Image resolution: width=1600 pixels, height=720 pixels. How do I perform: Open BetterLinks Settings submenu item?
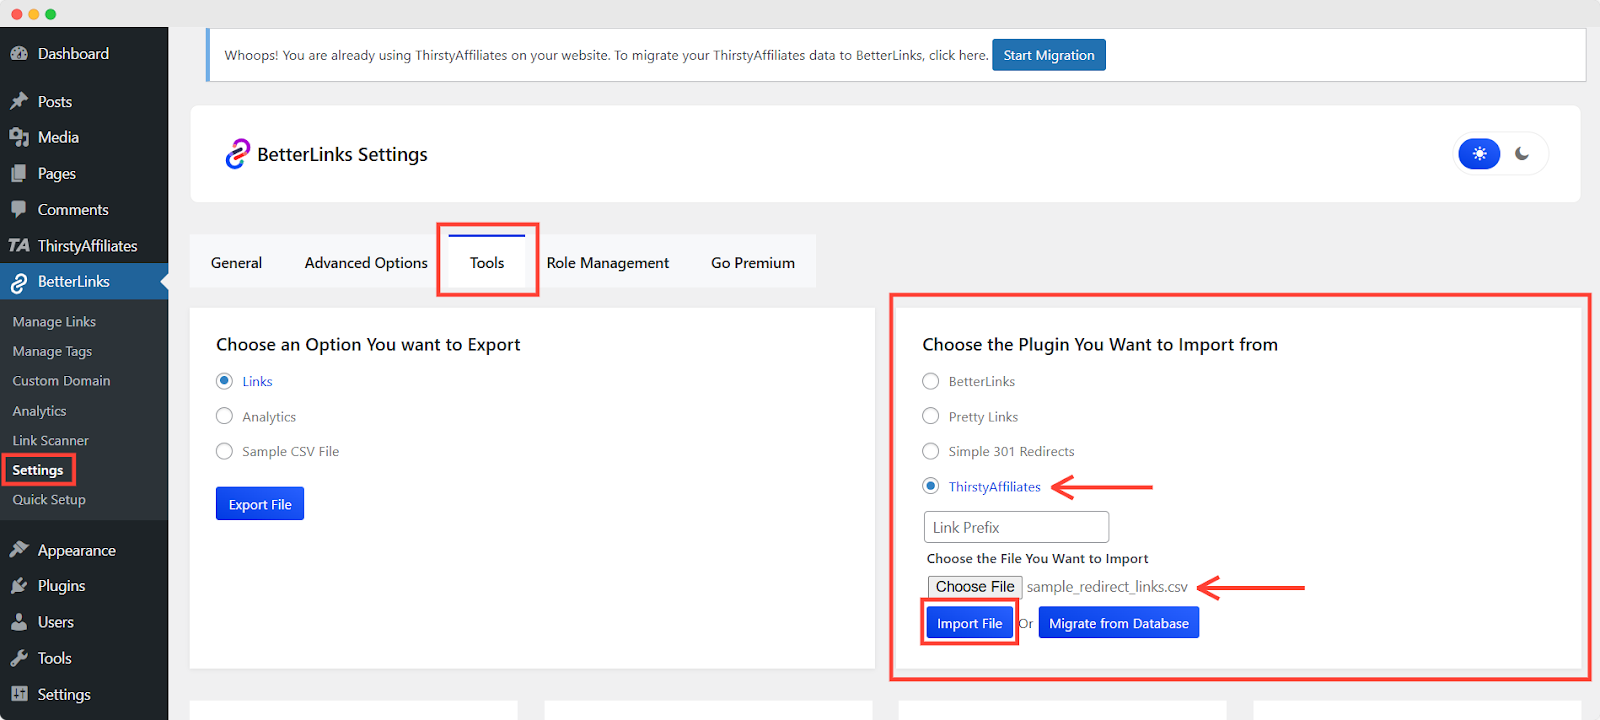[x=38, y=470]
